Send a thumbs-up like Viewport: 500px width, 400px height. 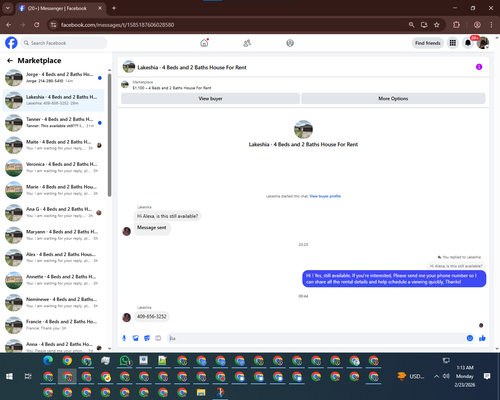[482, 338]
